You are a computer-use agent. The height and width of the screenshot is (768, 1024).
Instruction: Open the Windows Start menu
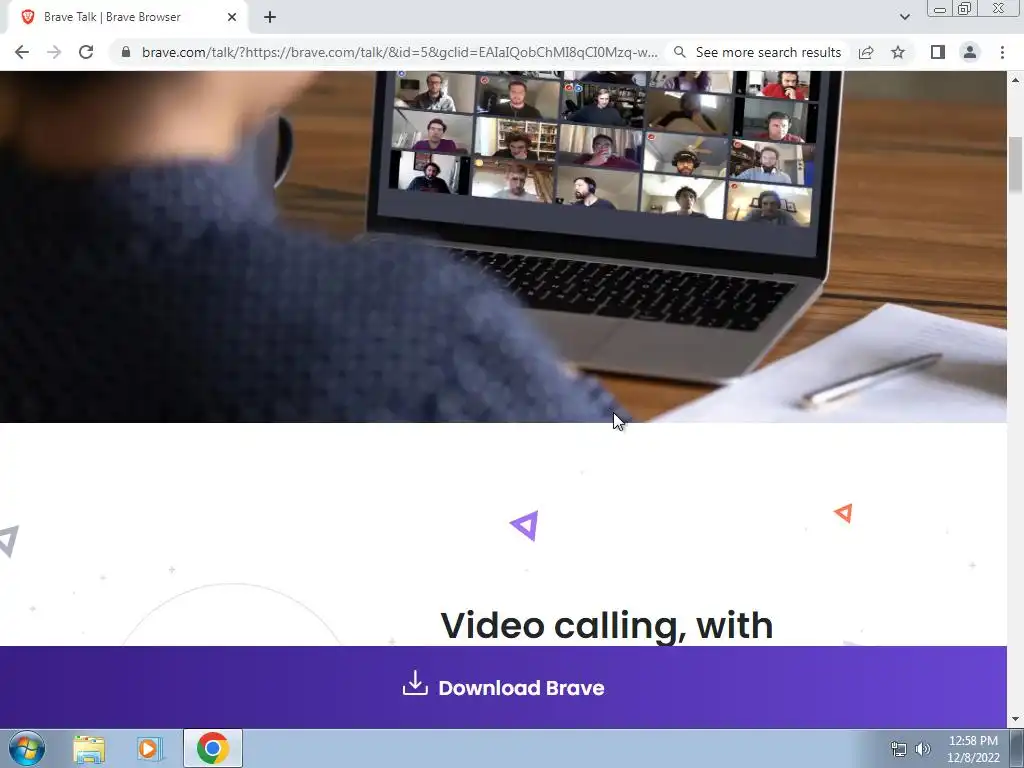[x=27, y=748]
